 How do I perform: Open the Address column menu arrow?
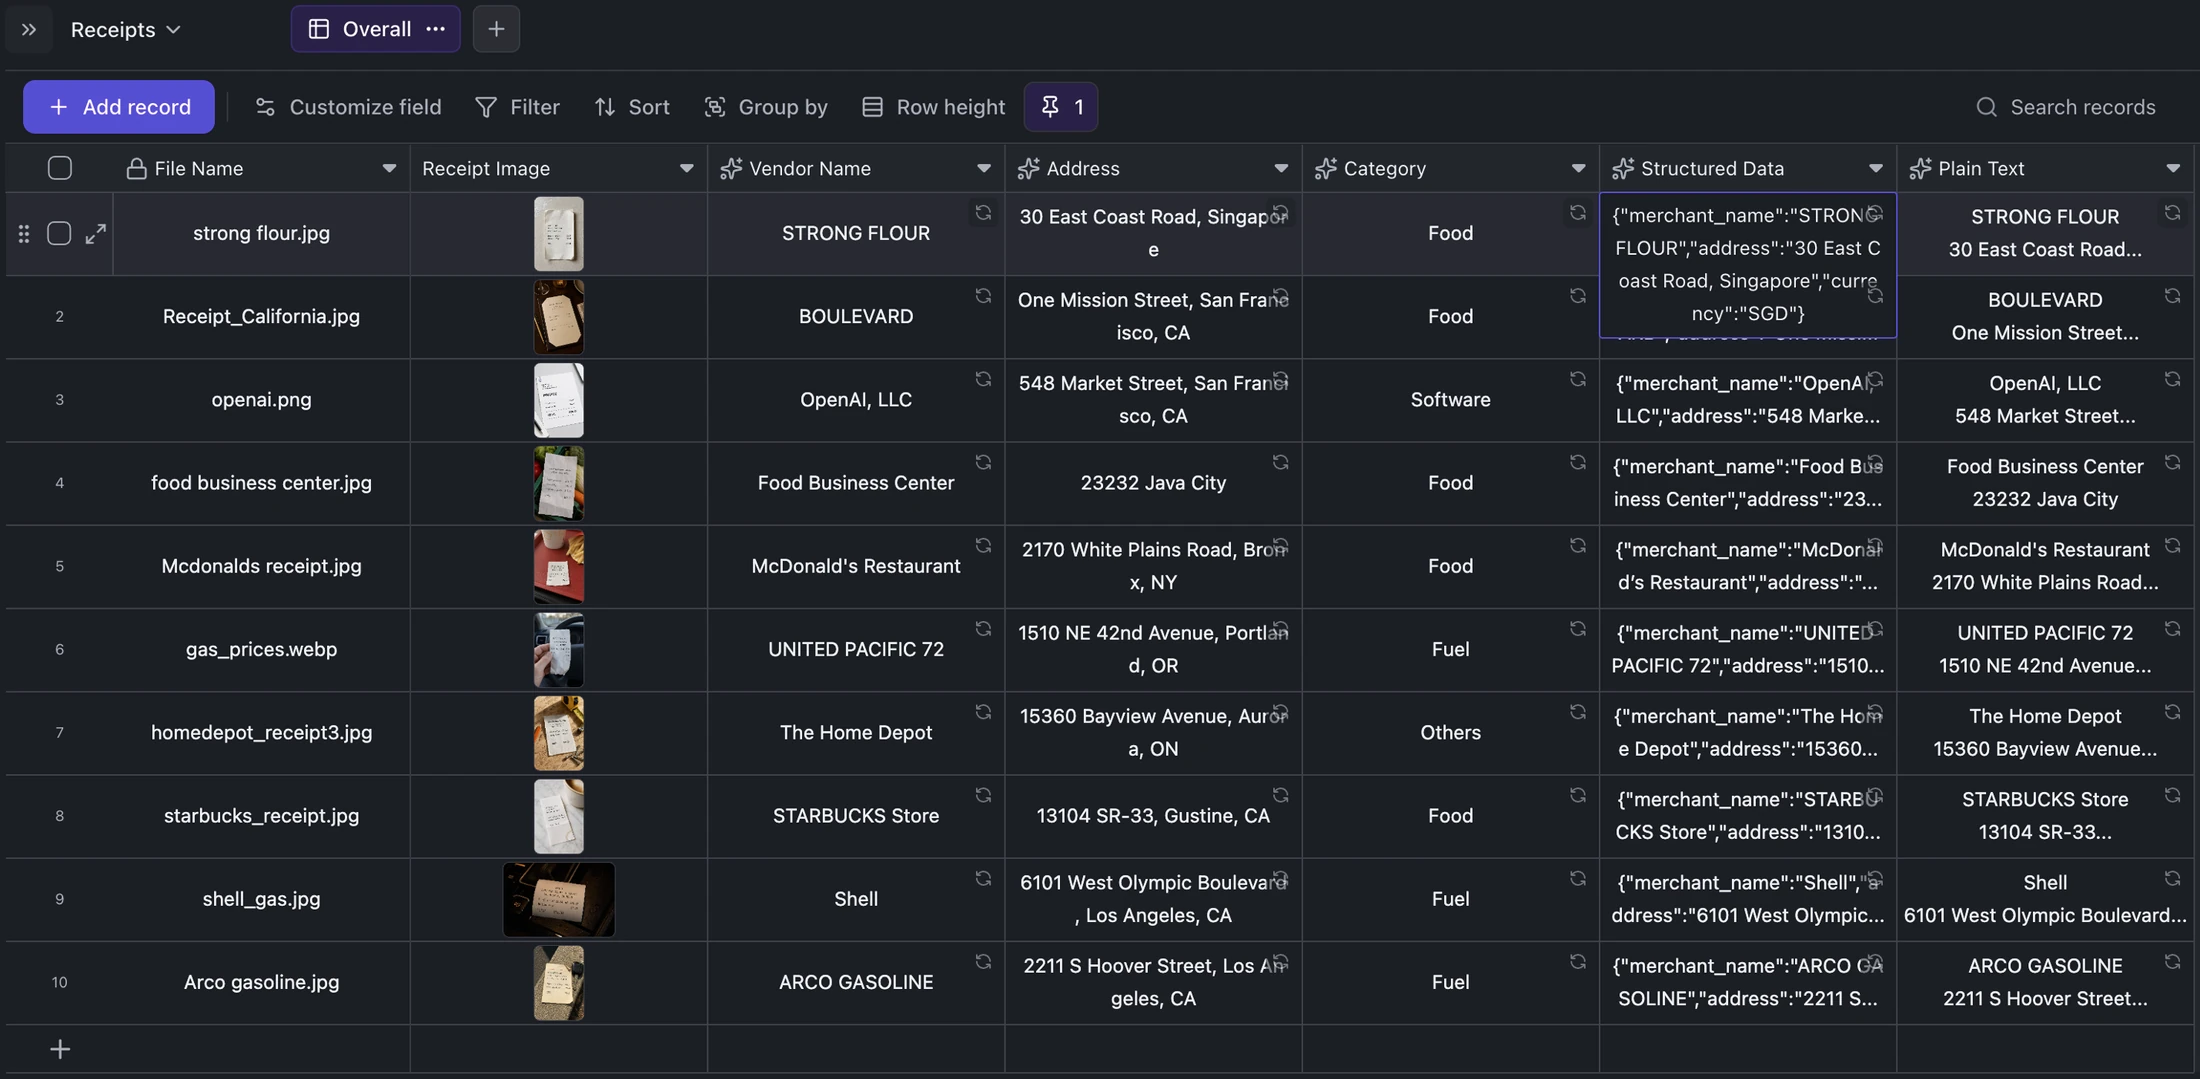[x=1280, y=168]
